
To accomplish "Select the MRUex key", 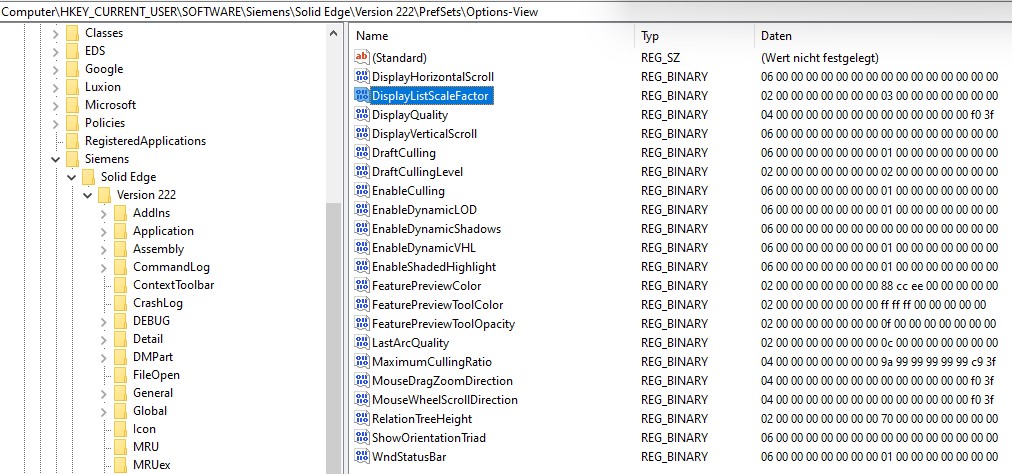I will click(x=152, y=465).
